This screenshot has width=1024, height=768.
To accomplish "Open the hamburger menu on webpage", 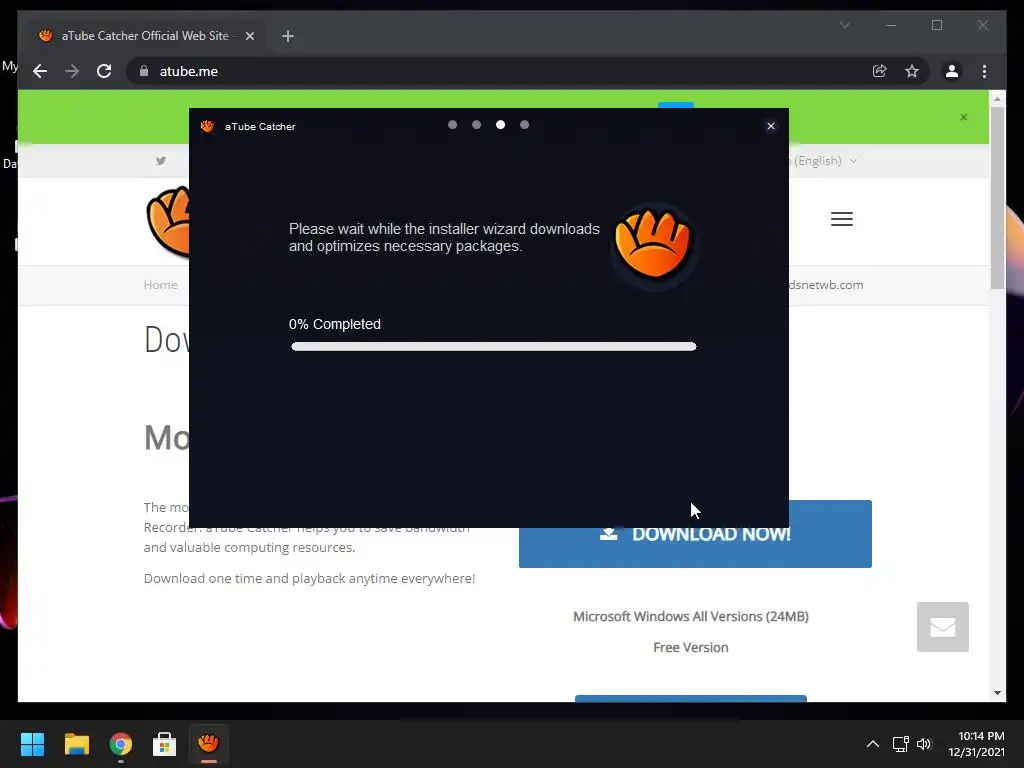I will [842, 219].
